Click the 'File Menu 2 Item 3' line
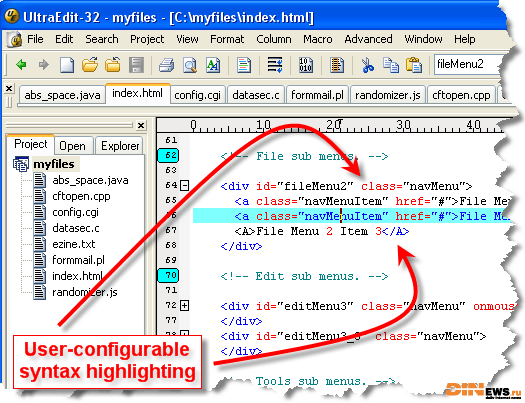 tap(322, 231)
